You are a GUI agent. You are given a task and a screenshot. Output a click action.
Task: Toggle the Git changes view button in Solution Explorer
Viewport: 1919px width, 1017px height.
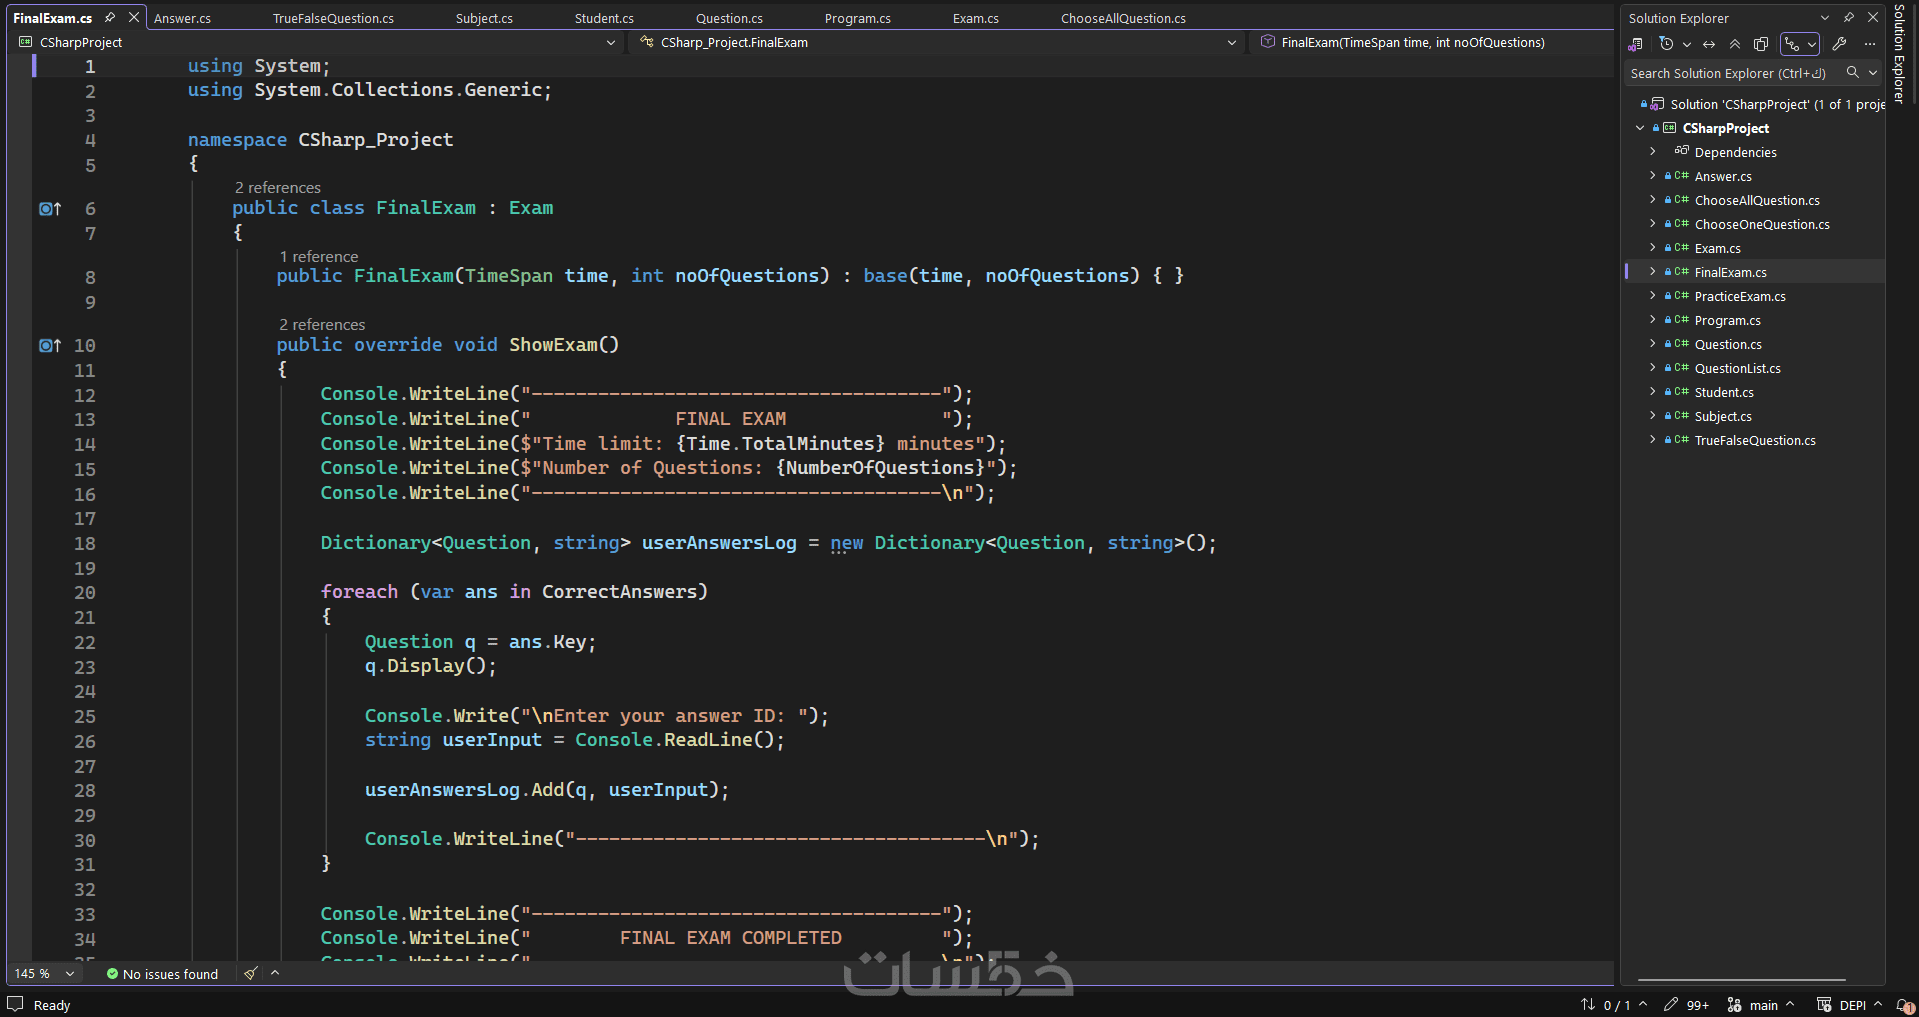[x=1799, y=44]
